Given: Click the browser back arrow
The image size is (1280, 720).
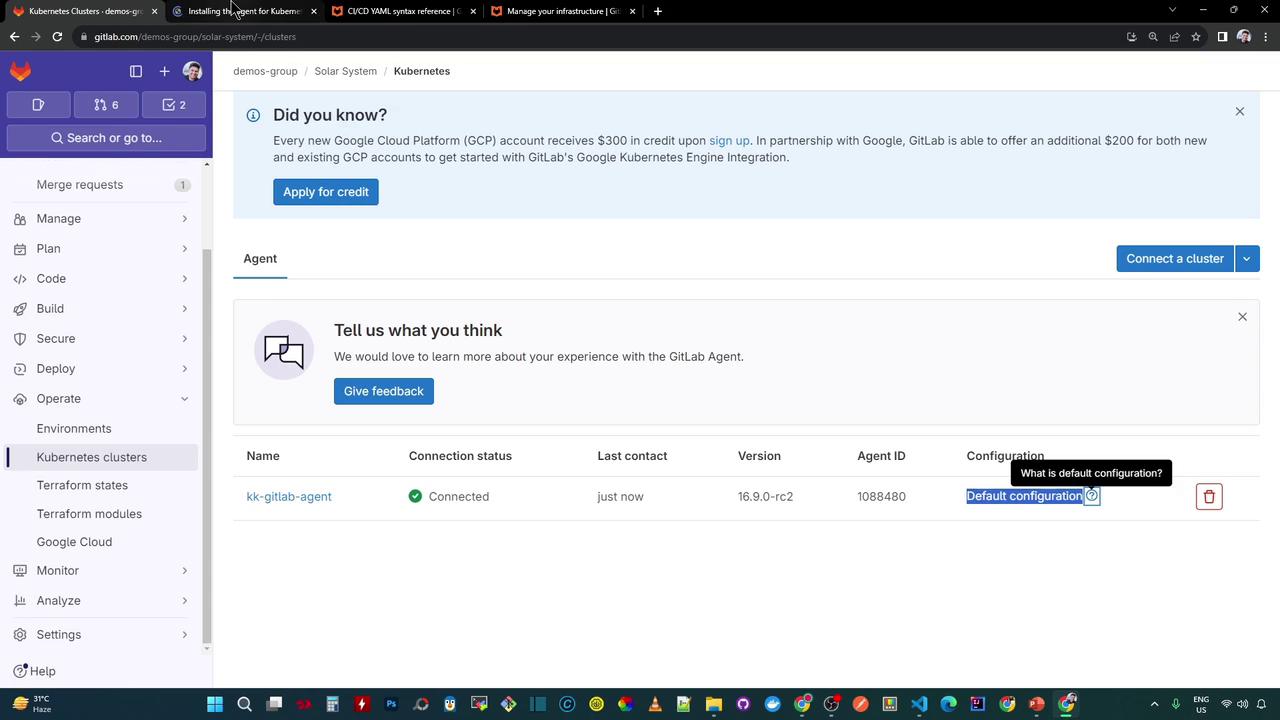Looking at the screenshot, I should pyautogui.click(x=14, y=37).
